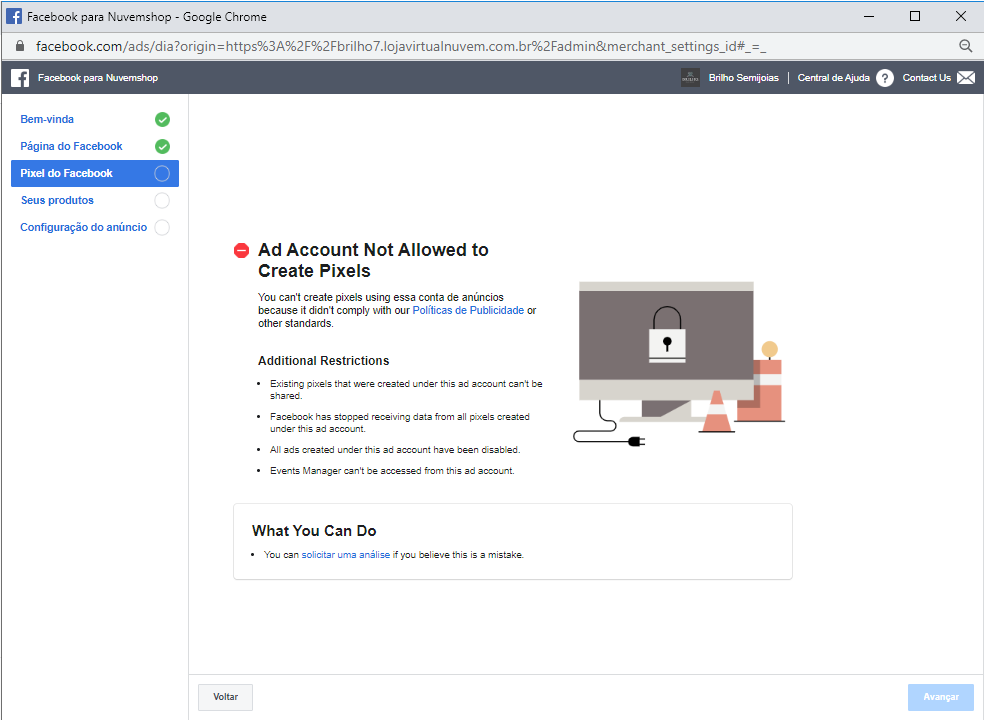Click 'All ads created under this ad account' bullet
984x720 pixels.
tap(395, 450)
